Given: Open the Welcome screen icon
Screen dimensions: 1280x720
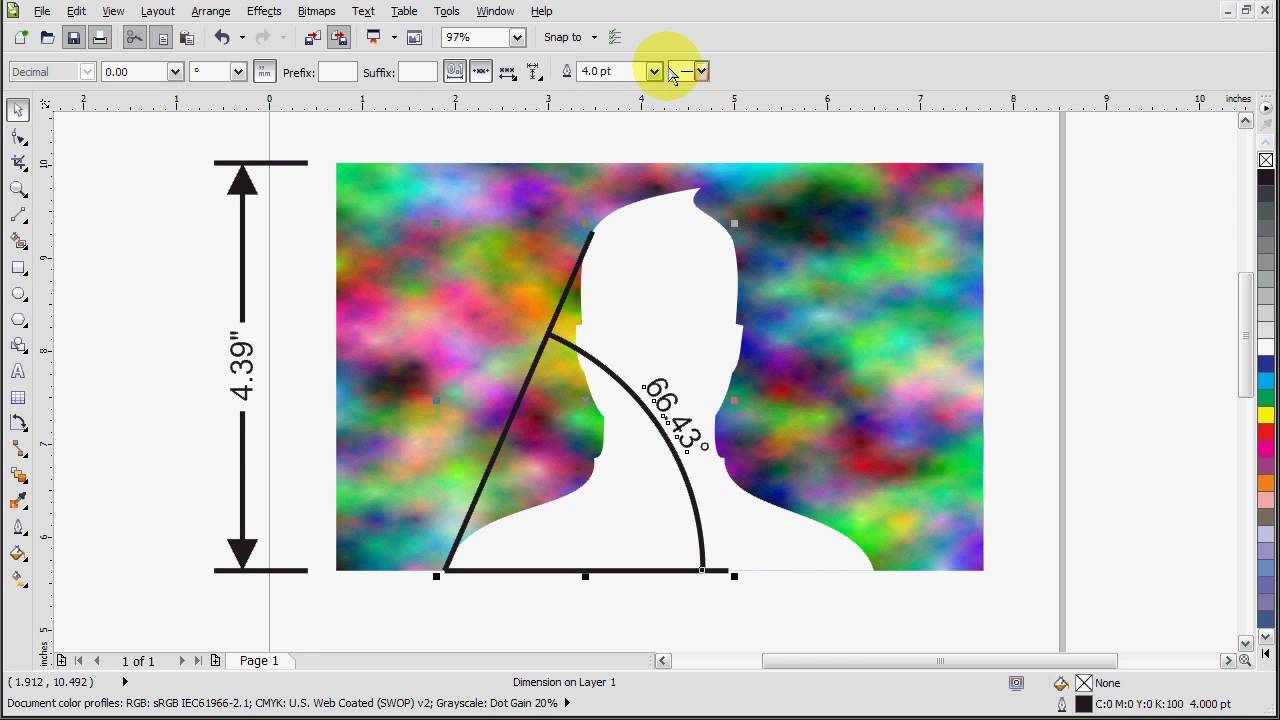Looking at the screenshot, I should coord(415,37).
